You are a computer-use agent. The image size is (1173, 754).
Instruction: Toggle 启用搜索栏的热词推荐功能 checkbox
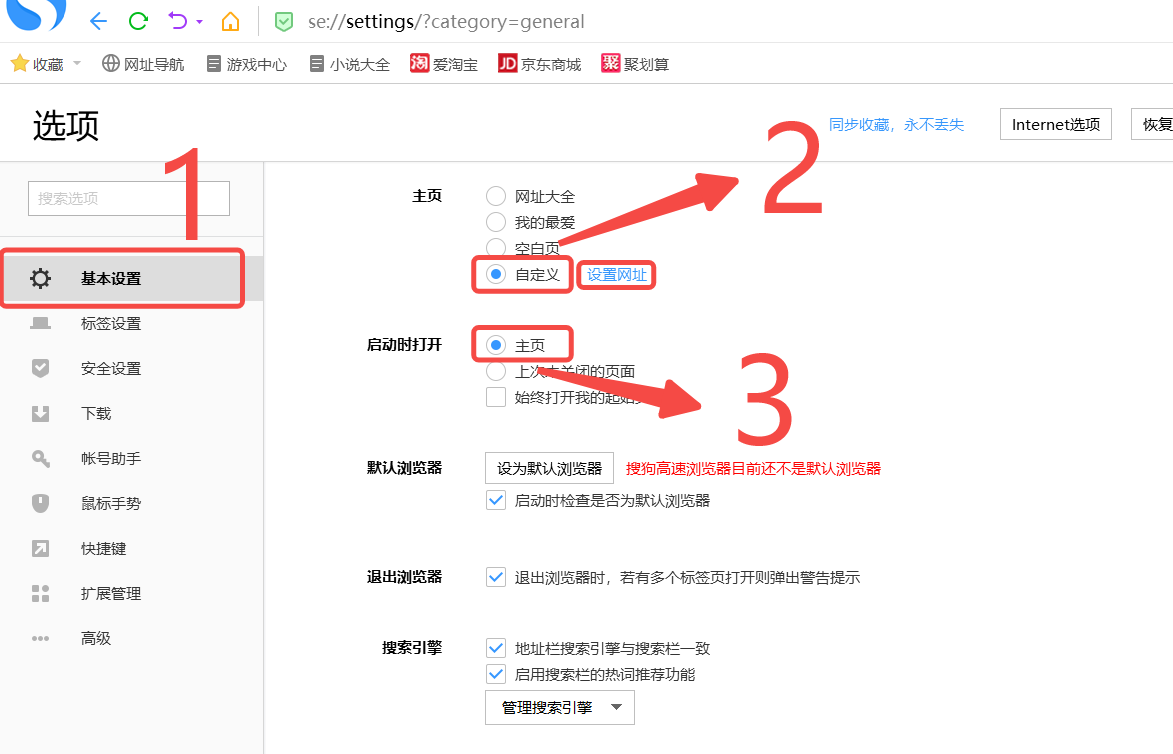pos(495,674)
